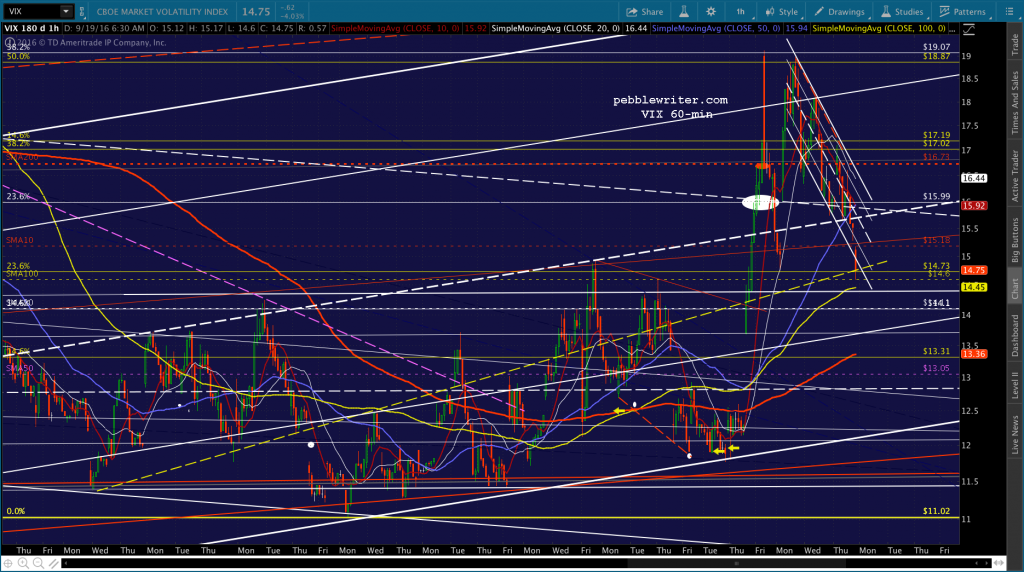This screenshot has height=572, width=1024.
Task: Open the Big Buttons side tab
Action: [1015, 240]
